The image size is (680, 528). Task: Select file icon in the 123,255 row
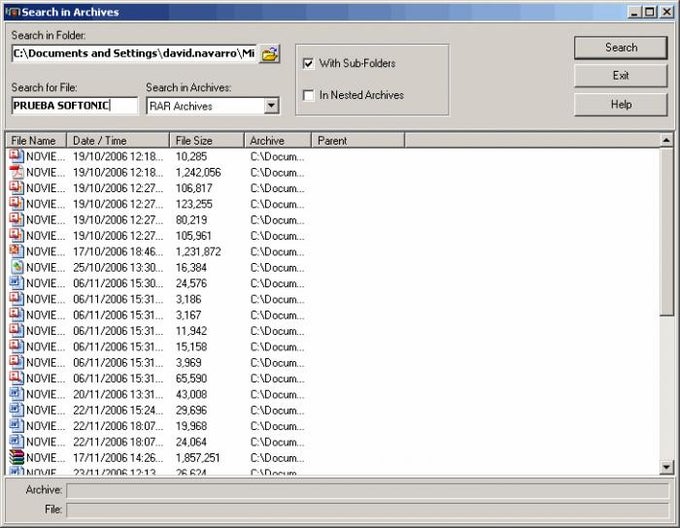tap(16, 204)
